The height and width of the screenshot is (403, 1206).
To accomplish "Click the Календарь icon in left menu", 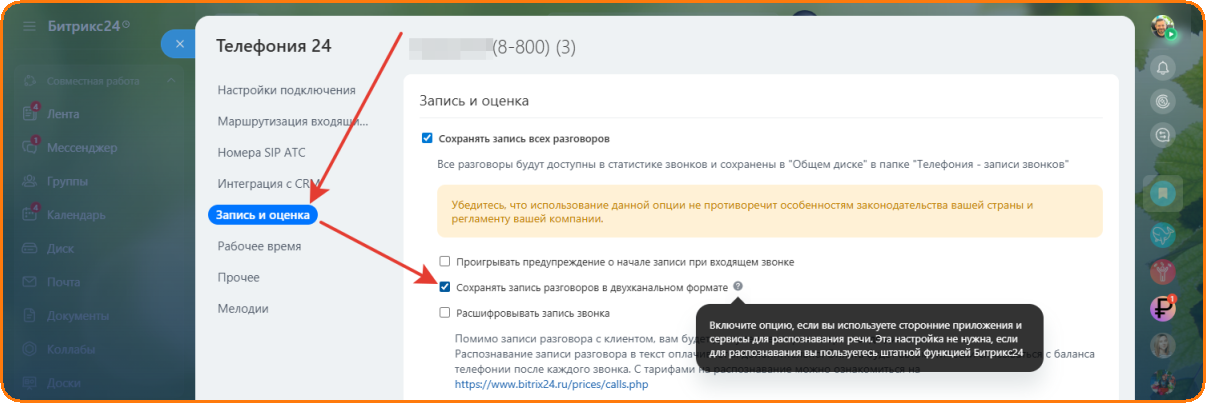I will click(x=30, y=215).
